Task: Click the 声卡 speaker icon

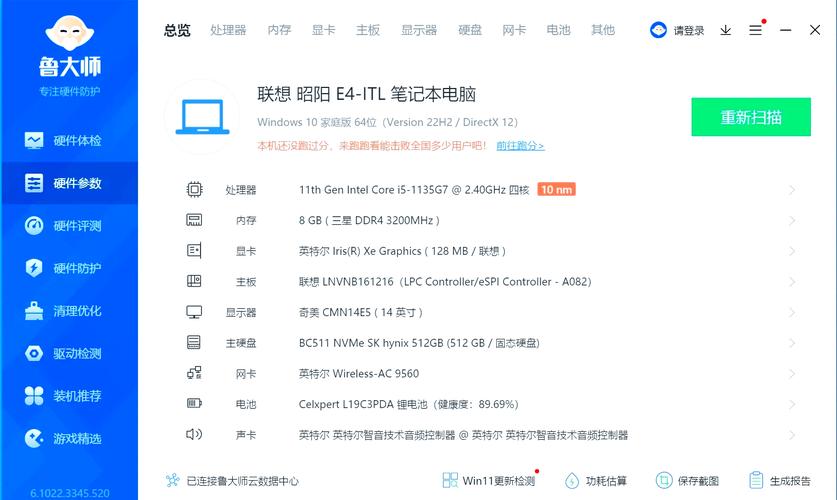Action: 194,434
